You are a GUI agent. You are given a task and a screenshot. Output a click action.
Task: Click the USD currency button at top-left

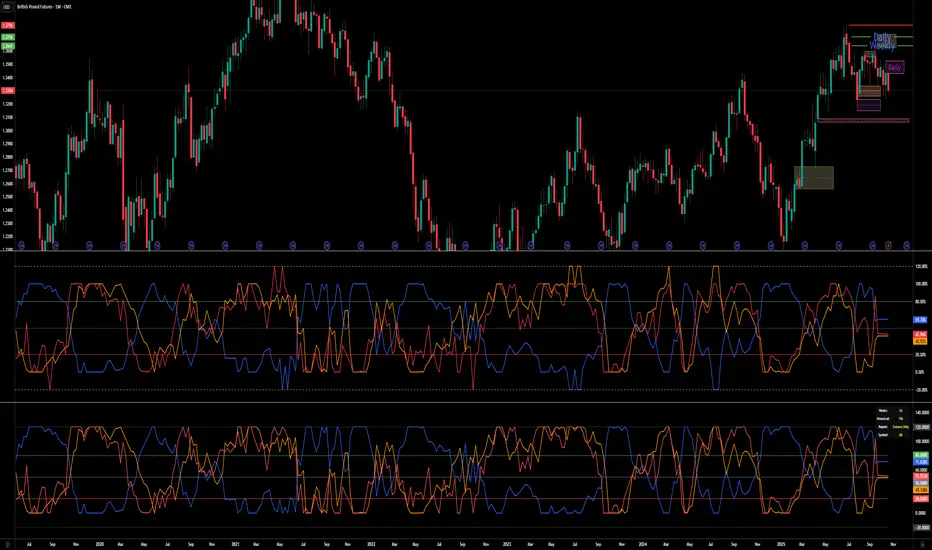[x=7, y=7]
